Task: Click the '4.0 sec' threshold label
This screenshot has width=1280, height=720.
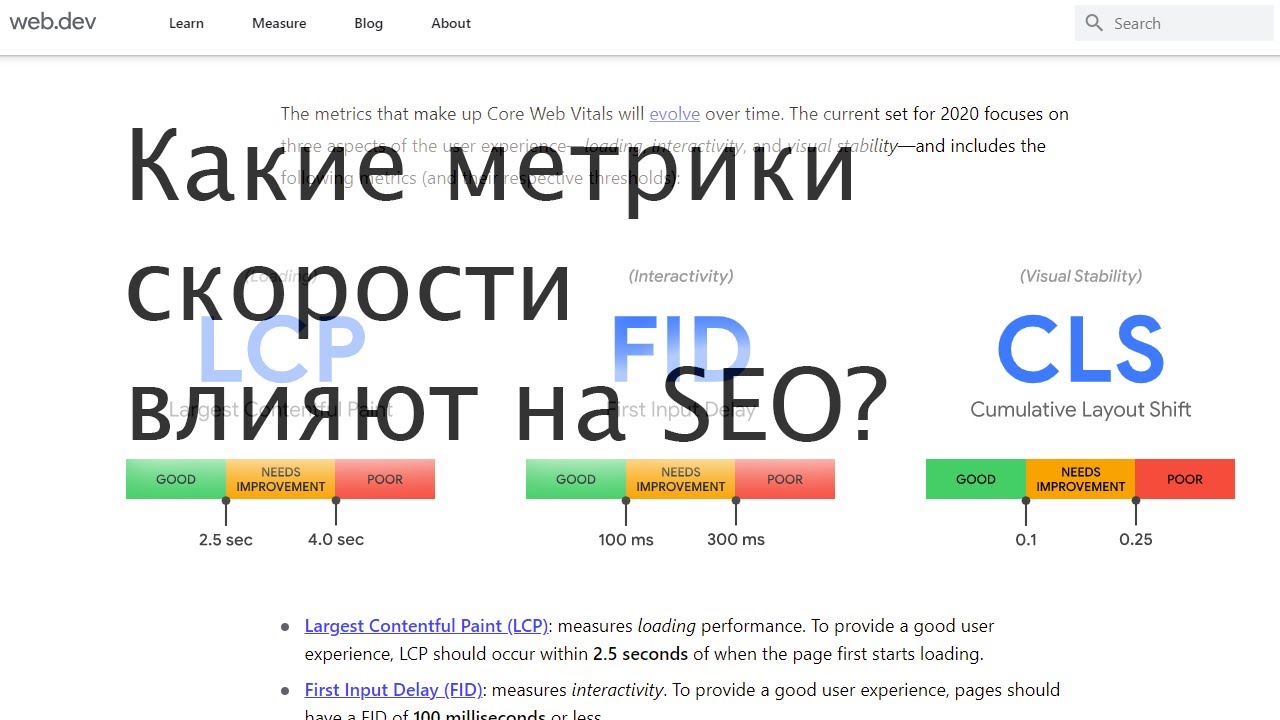Action: click(336, 540)
